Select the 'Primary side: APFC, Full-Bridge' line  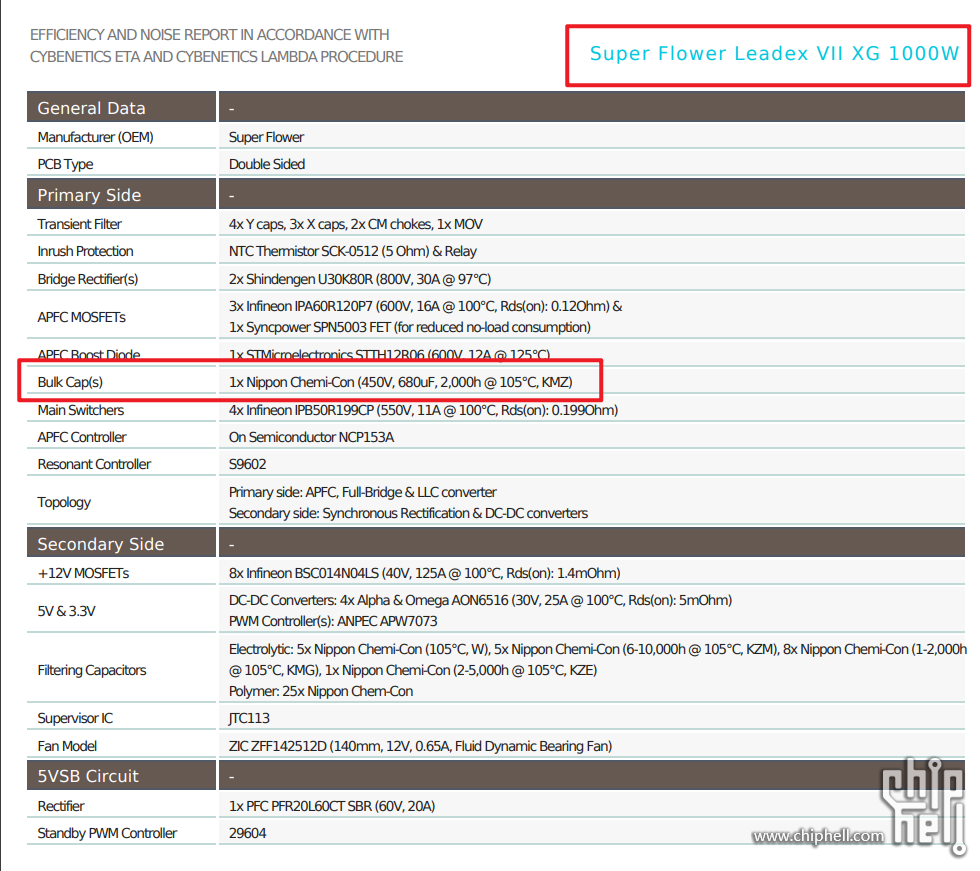pos(362,492)
